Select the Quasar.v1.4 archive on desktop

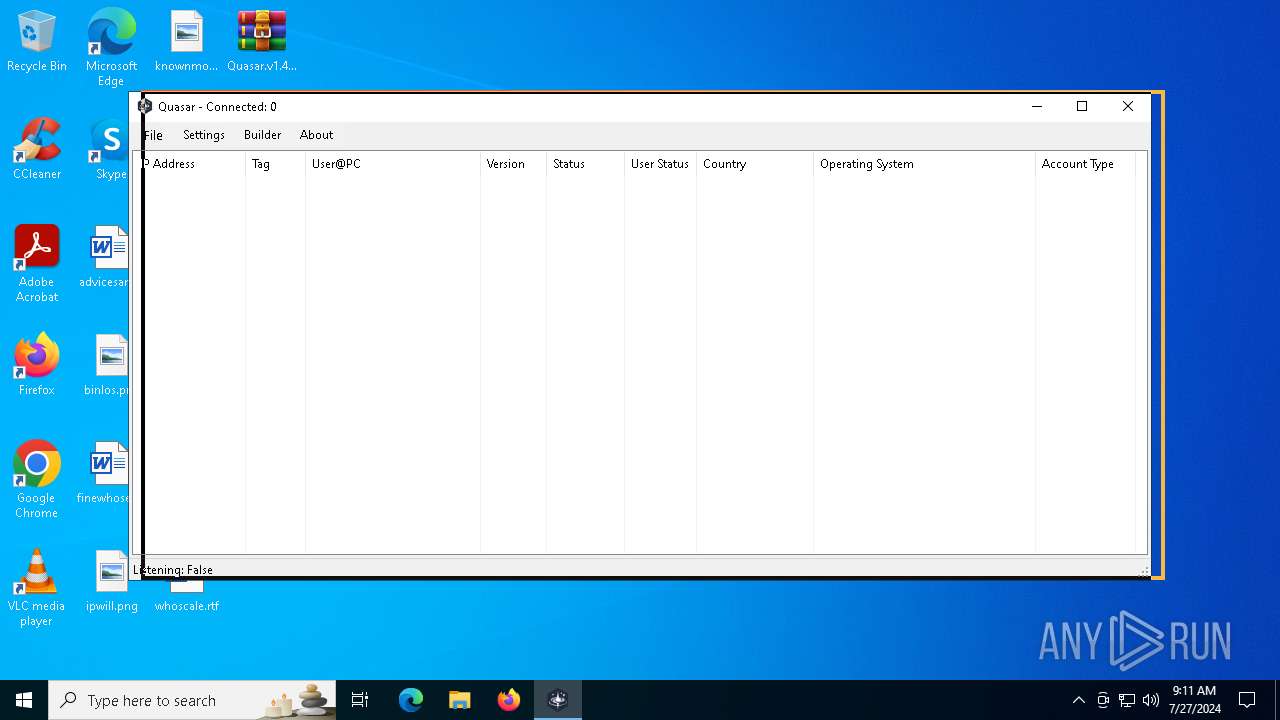point(262,42)
